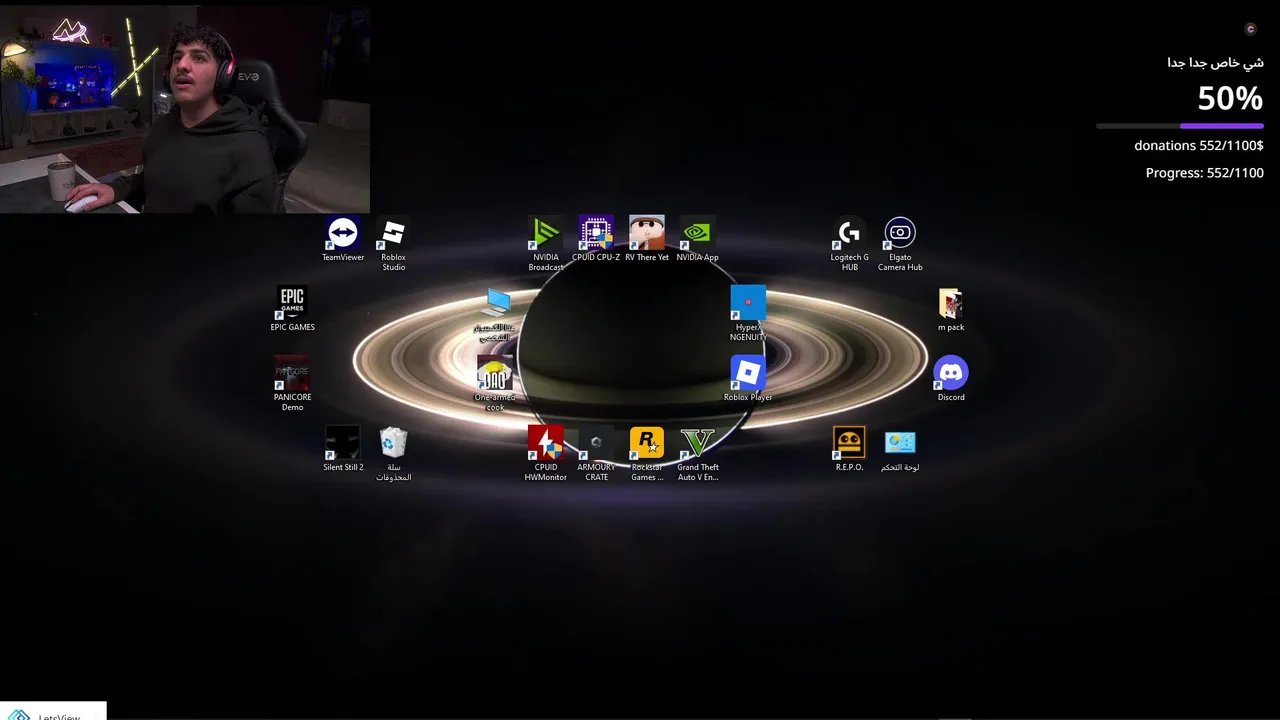Open the ARMOURY CRATE shortcut
The image size is (1280, 720).
[x=596, y=455]
